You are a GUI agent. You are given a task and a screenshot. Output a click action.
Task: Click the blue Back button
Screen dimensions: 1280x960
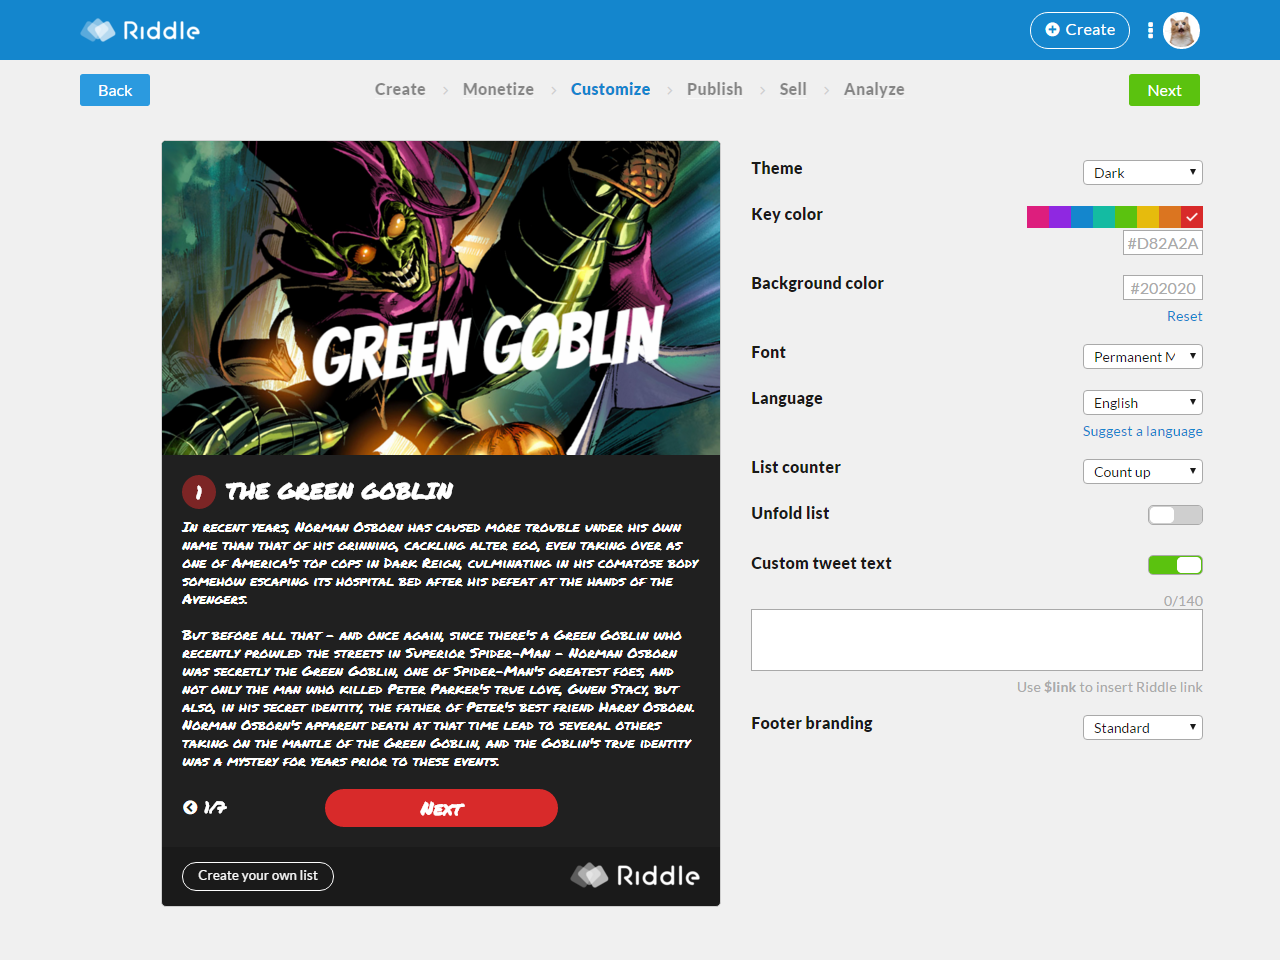pyautogui.click(x=115, y=90)
